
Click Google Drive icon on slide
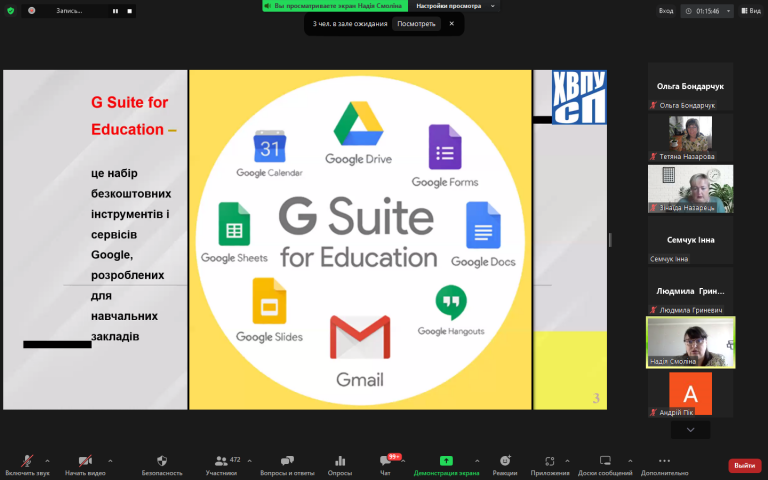[359, 124]
